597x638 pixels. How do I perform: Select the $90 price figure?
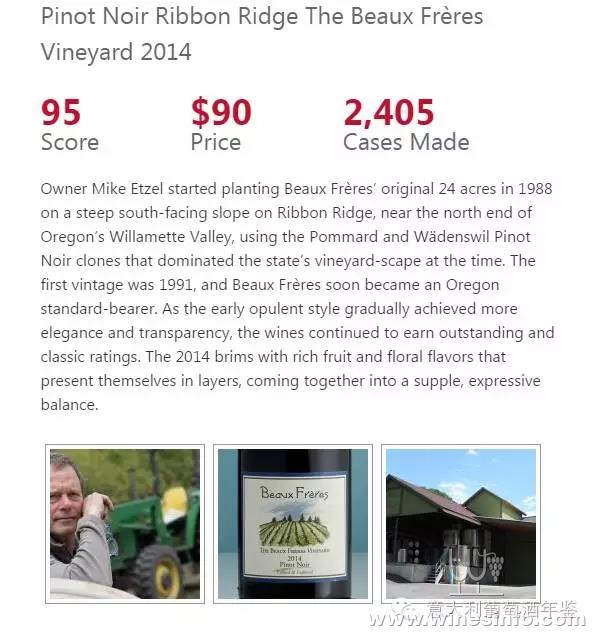[222, 112]
